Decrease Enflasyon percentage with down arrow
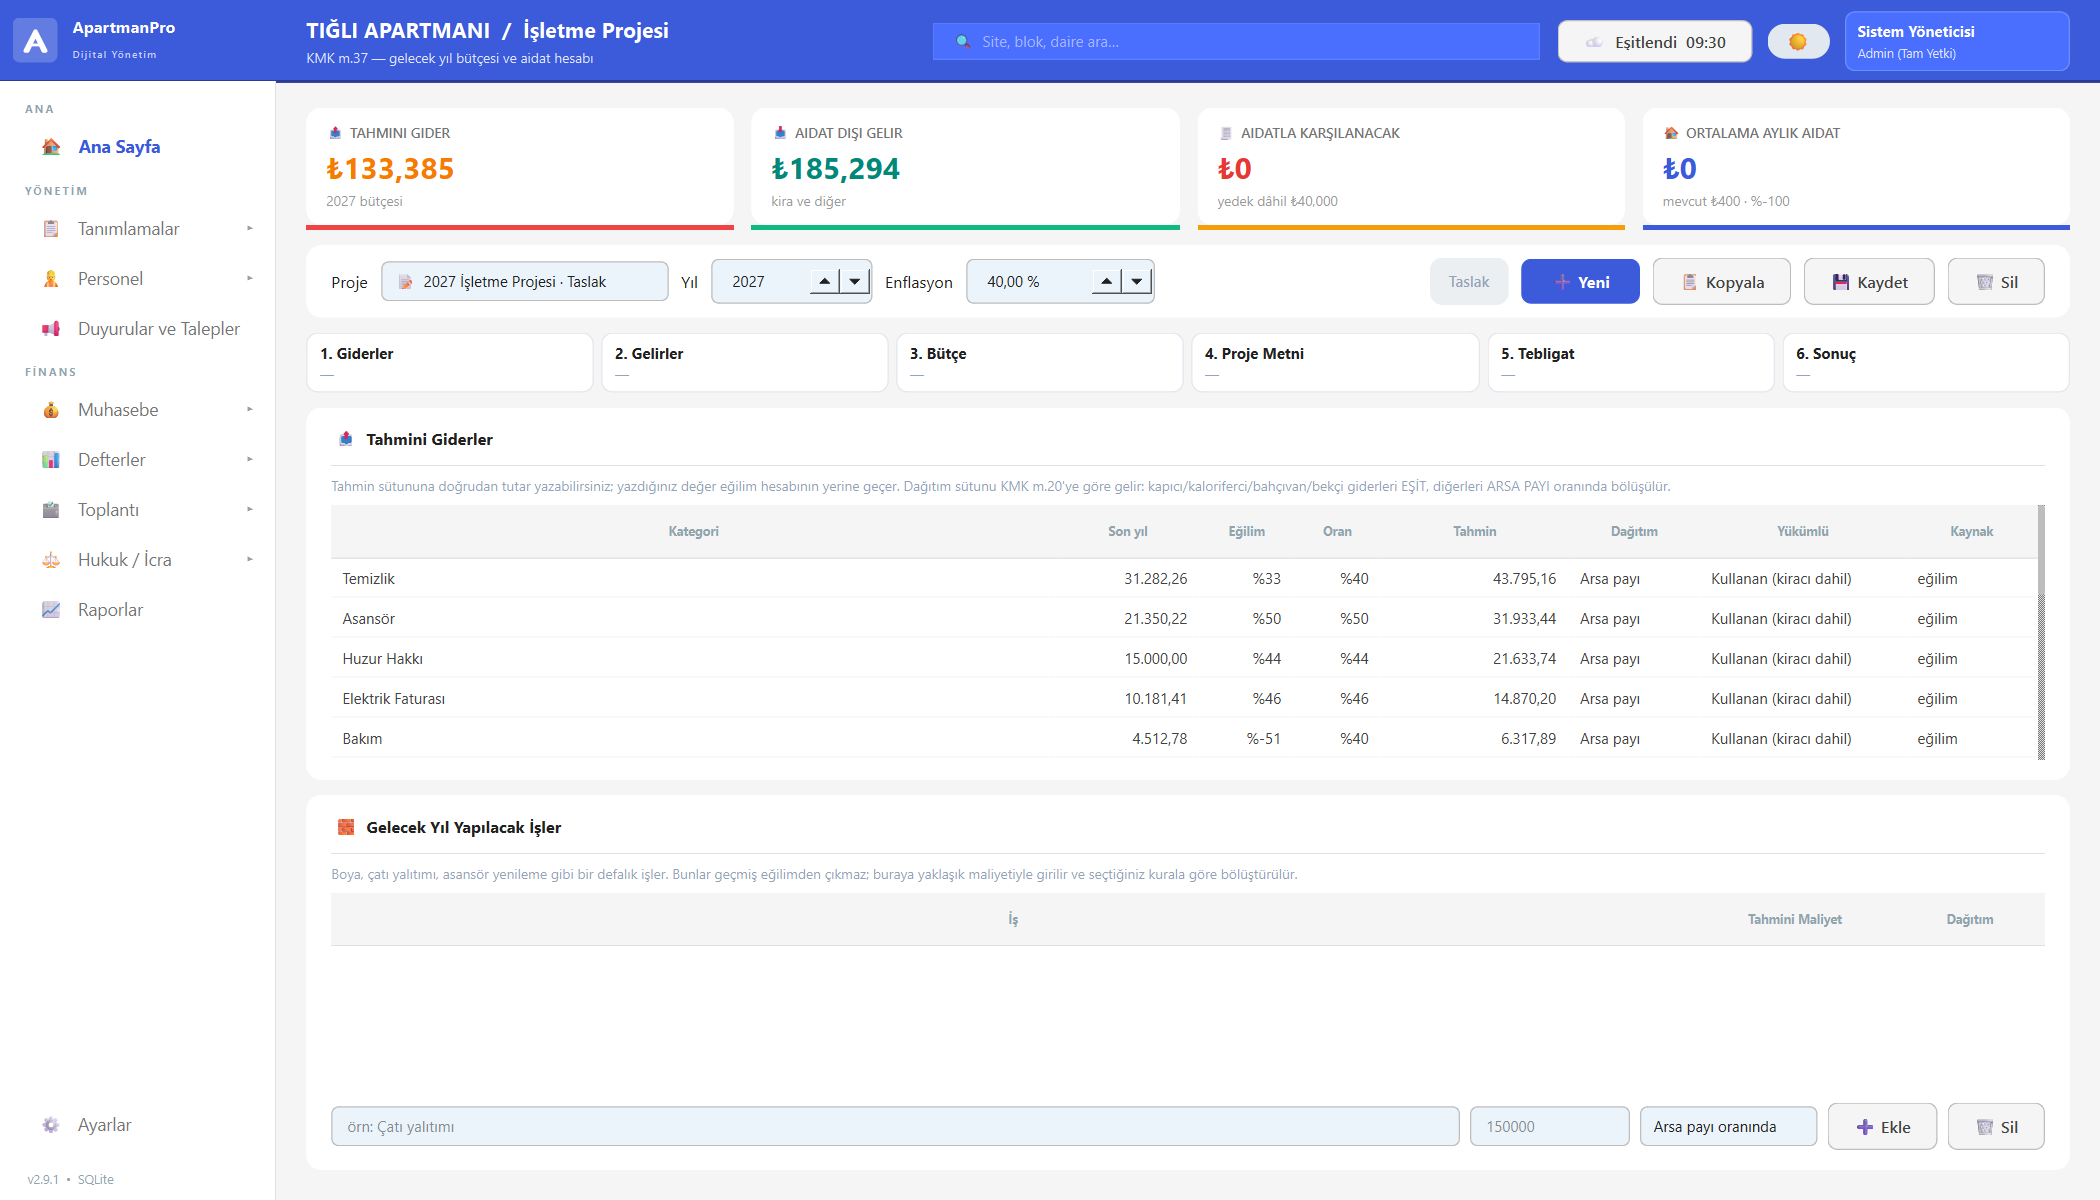The width and height of the screenshot is (2100, 1200). 1137,281
